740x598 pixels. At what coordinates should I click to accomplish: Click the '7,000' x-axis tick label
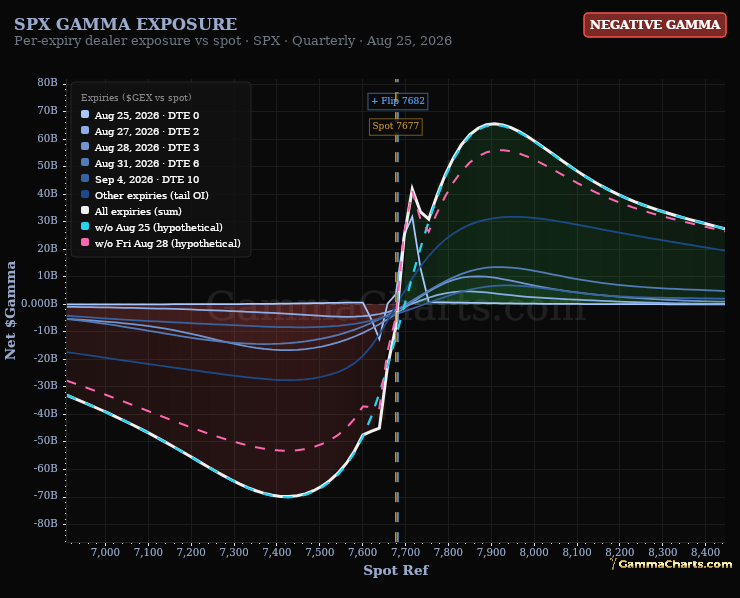105,552
